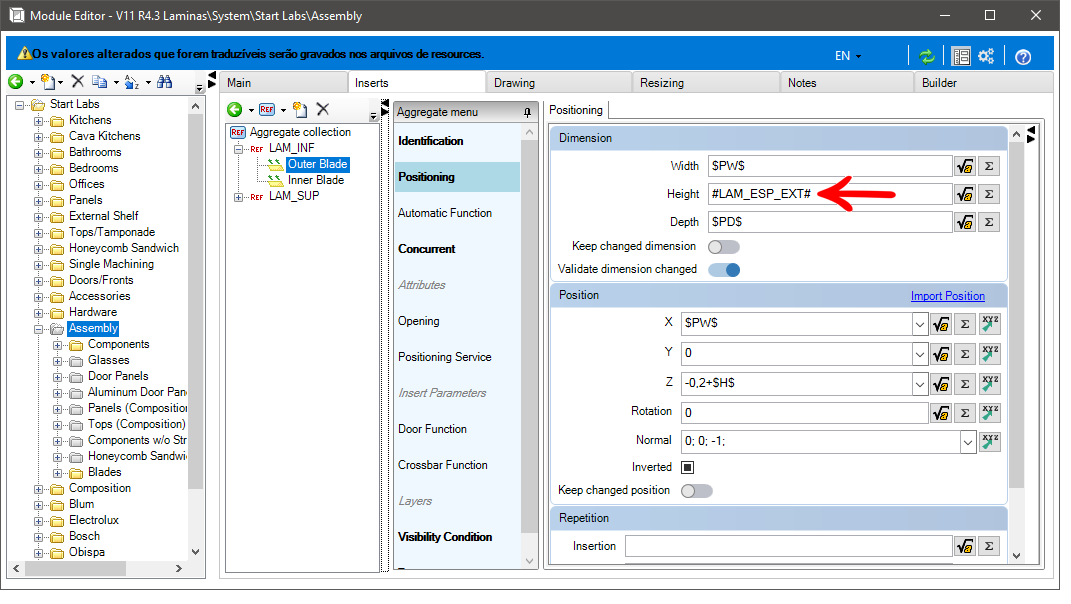Click the Insertion input field
The height and width of the screenshot is (604, 1071).
[788, 546]
